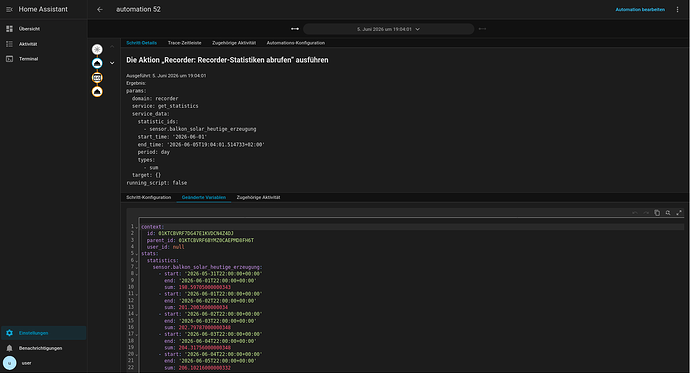Click the sum value 204.31756000000348
The width and height of the screenshot is (690, 373).
(x=205, y=347)
